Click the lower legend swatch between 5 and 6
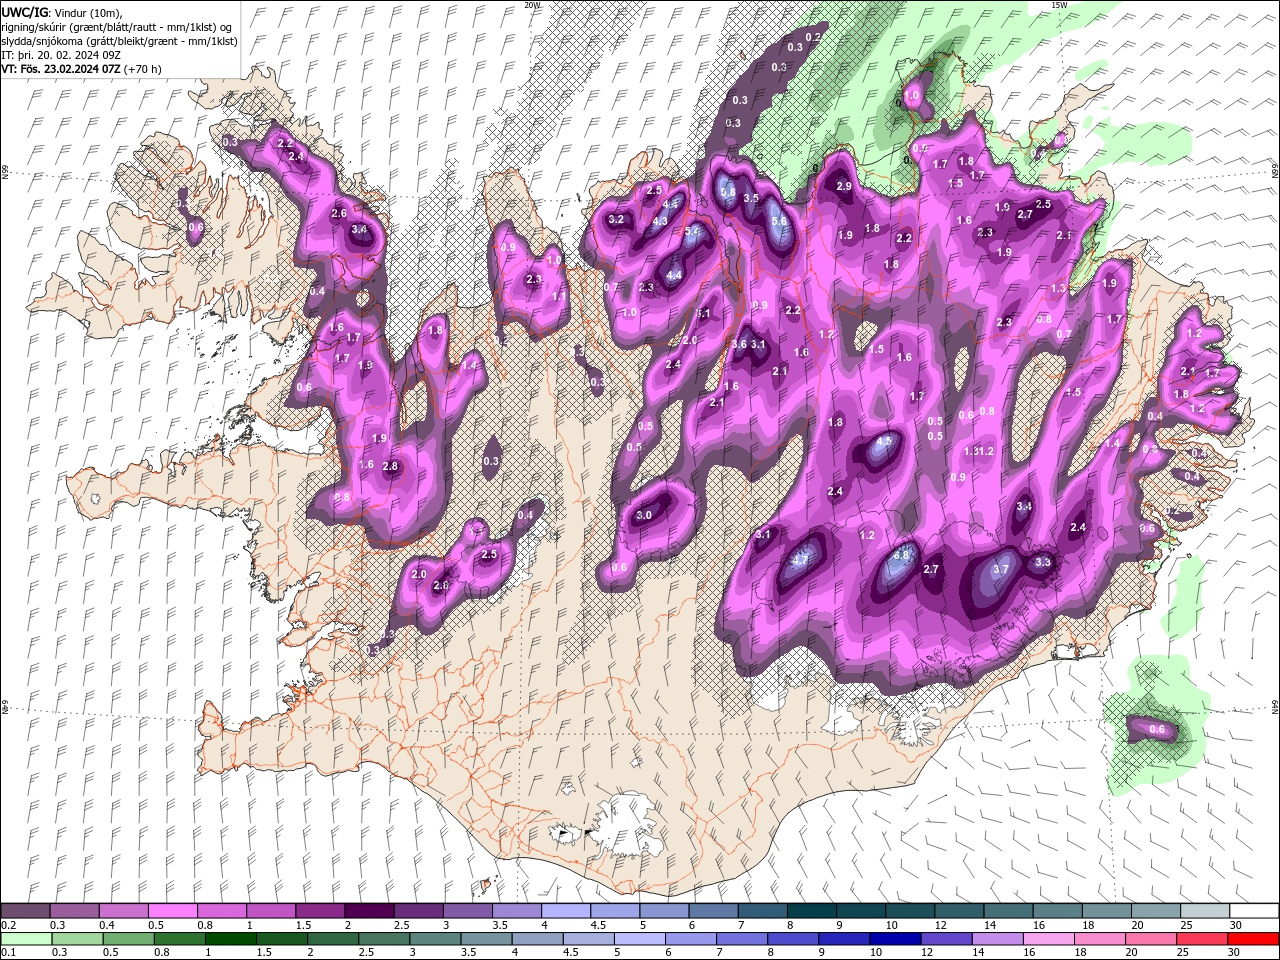Image resolution: width=1280 pixels, height=960 pixels. (640, 939)
